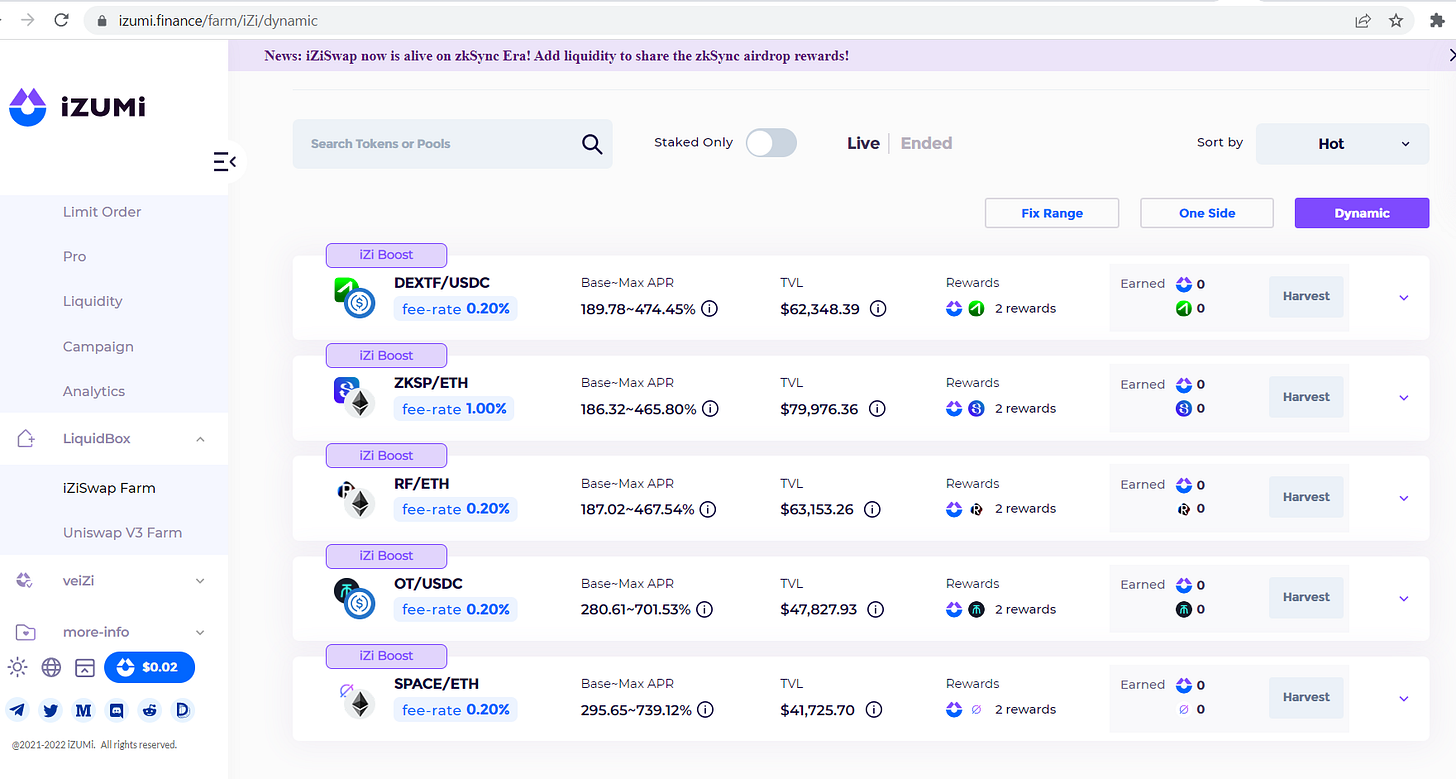Open the Telegram social link
Screen dimensions: 1456x779
point(18,710)
